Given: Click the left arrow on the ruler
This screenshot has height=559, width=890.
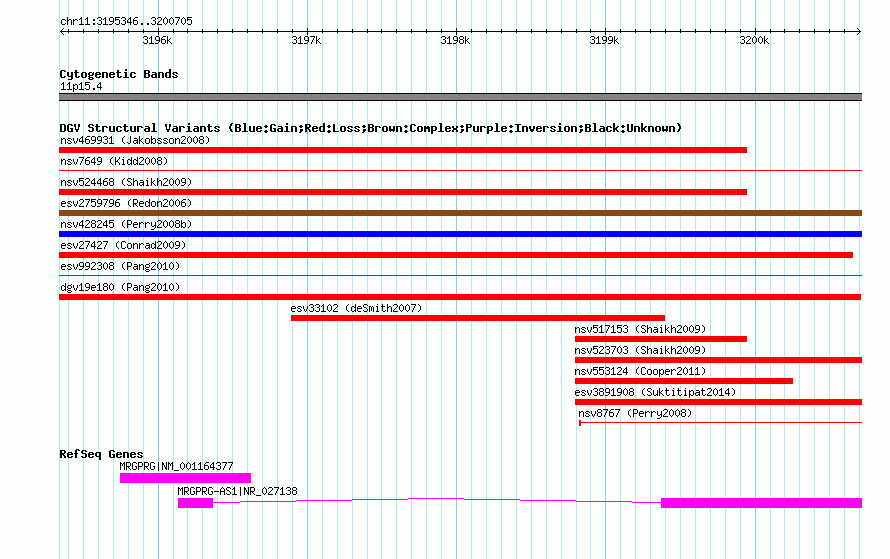Looking at the screenshot, I should coord(62,32).
